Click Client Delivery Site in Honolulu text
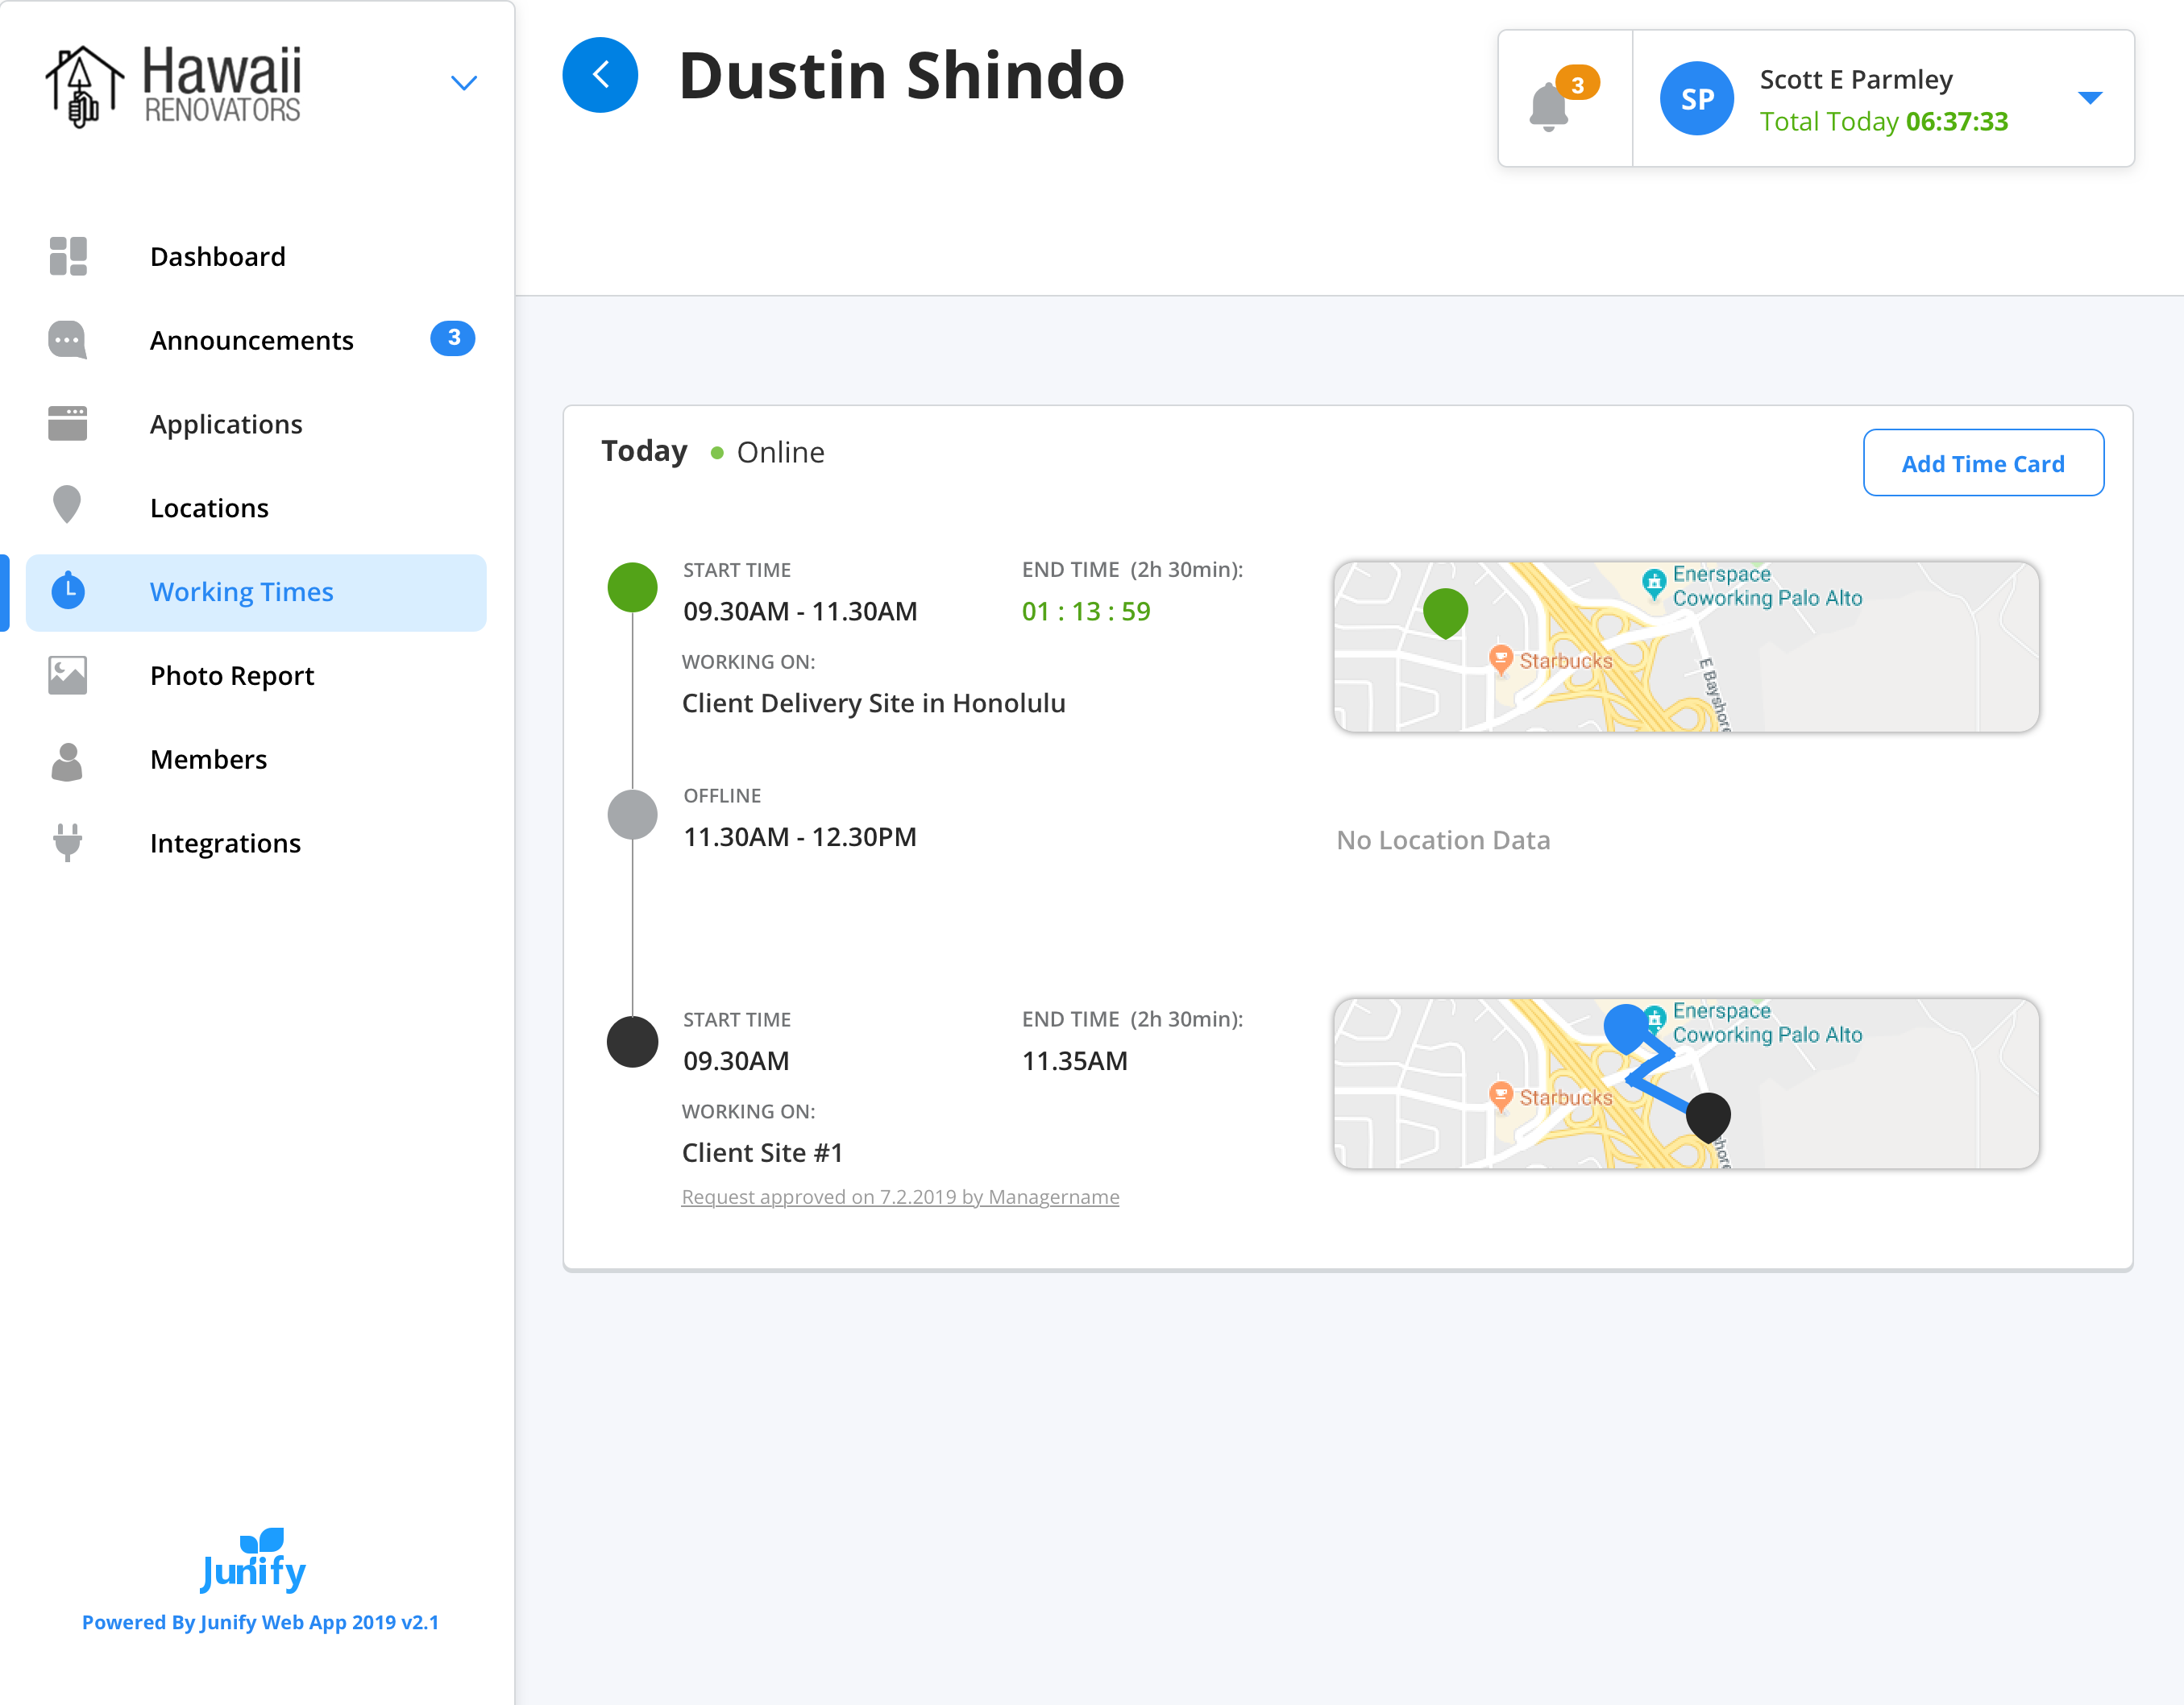Screen dimensions: 2184x1705 (x=873, y=703)
